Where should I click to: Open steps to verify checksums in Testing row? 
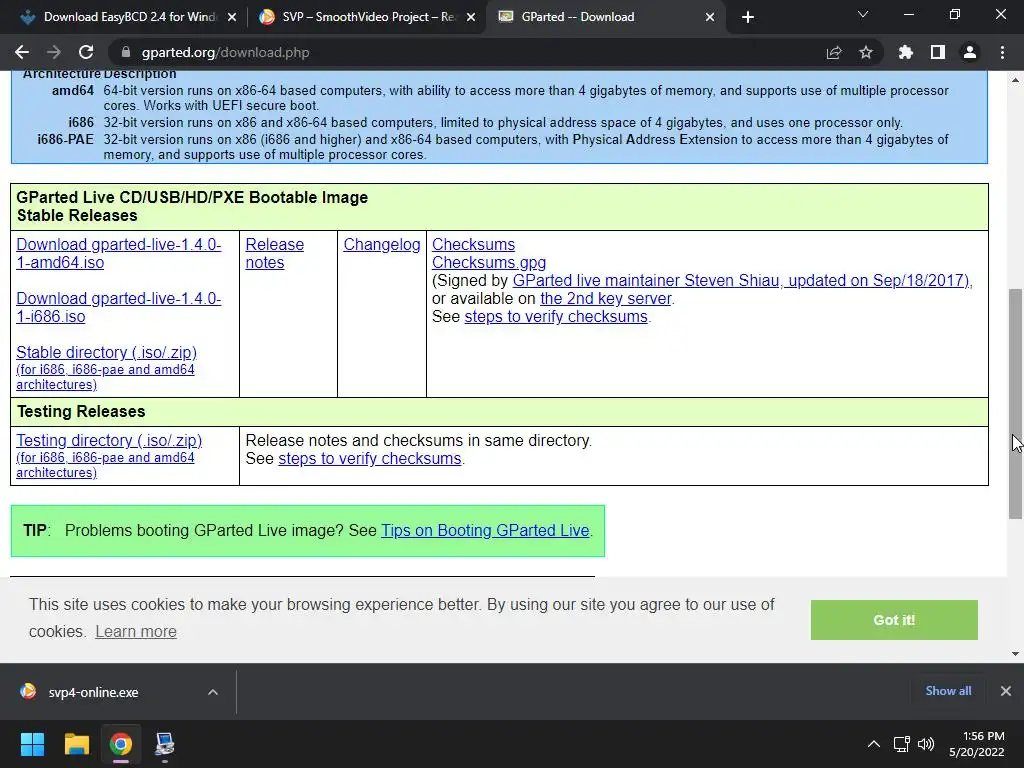click(x=370, y=458)
